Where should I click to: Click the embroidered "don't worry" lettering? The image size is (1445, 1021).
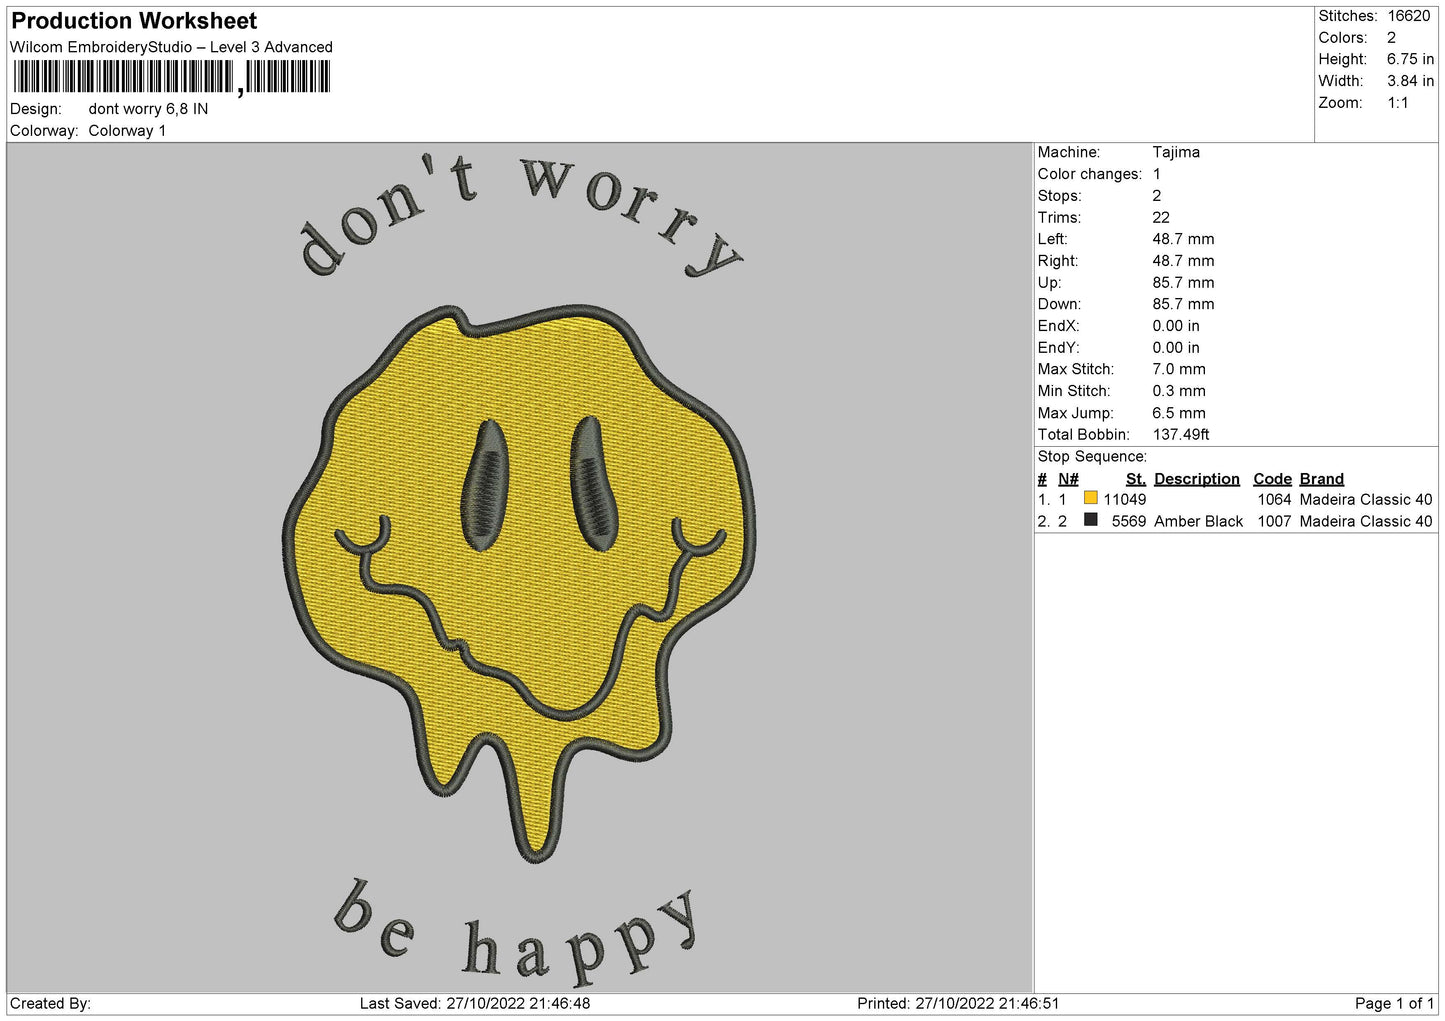click(520, 213)
